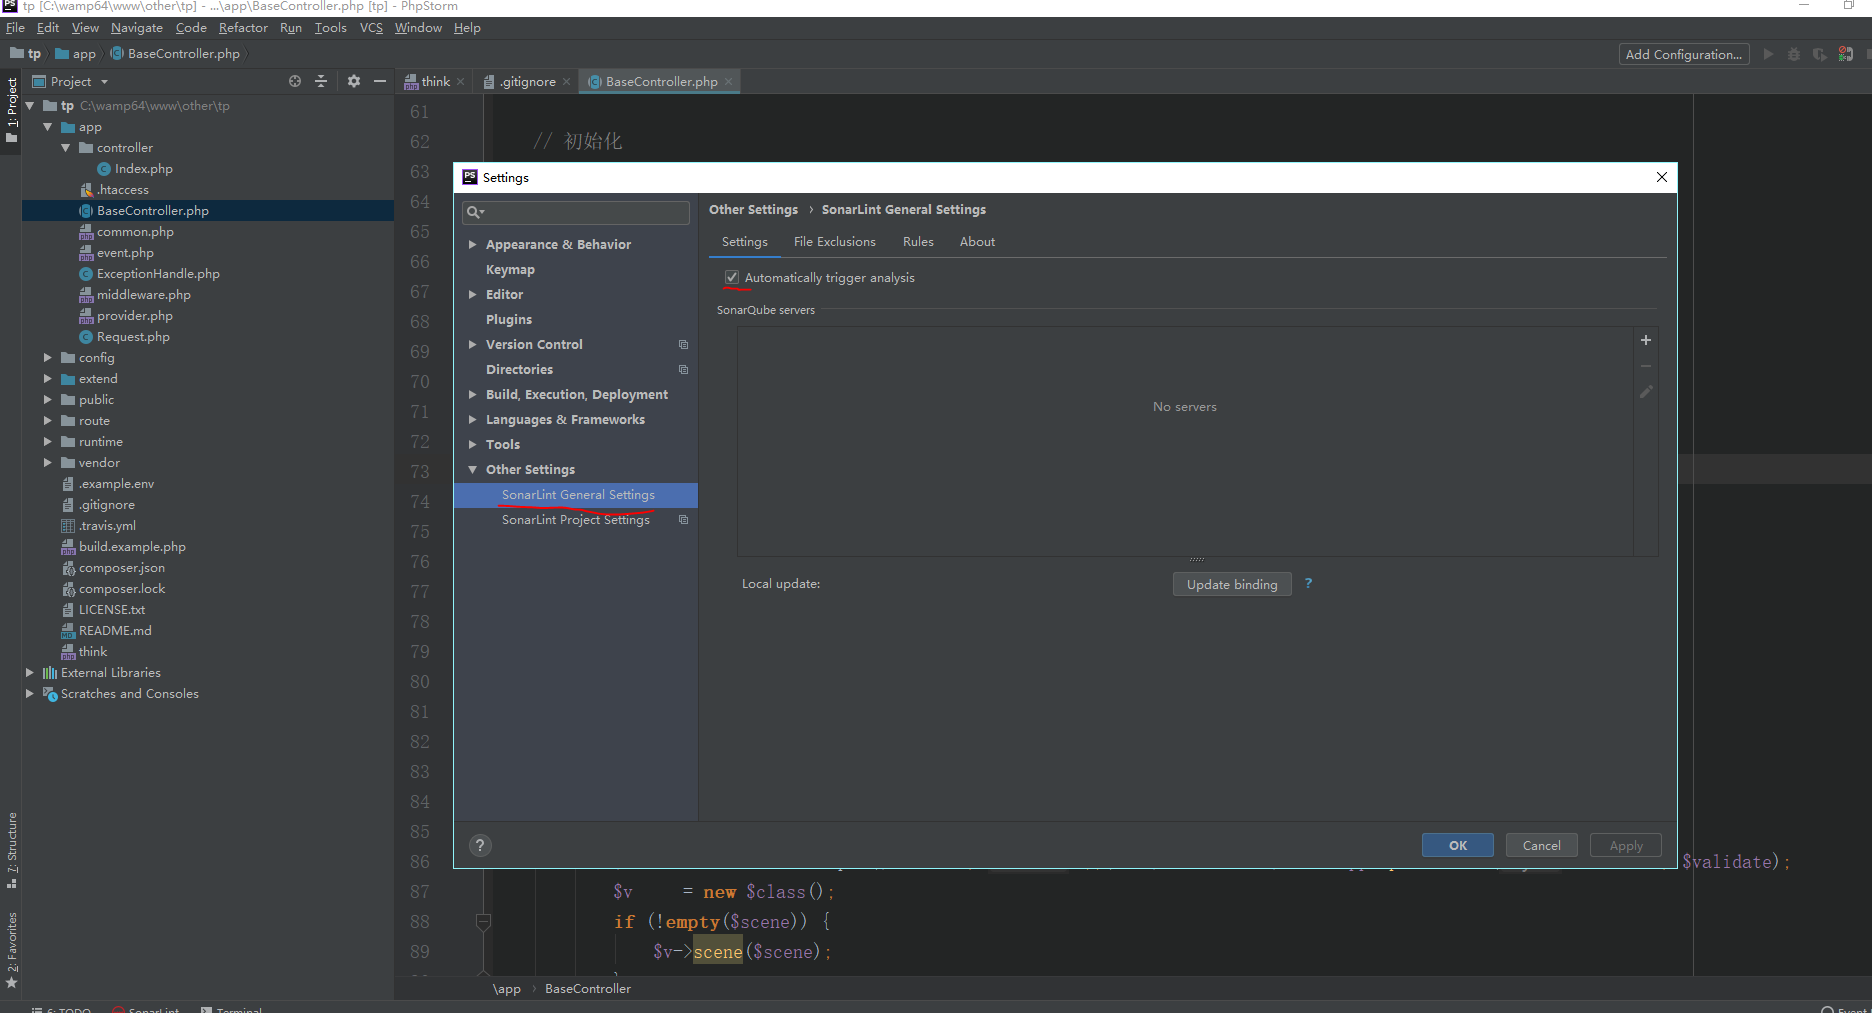
Task: Click the SonarLint tool window button
Action: click(x=146, y=1008)
